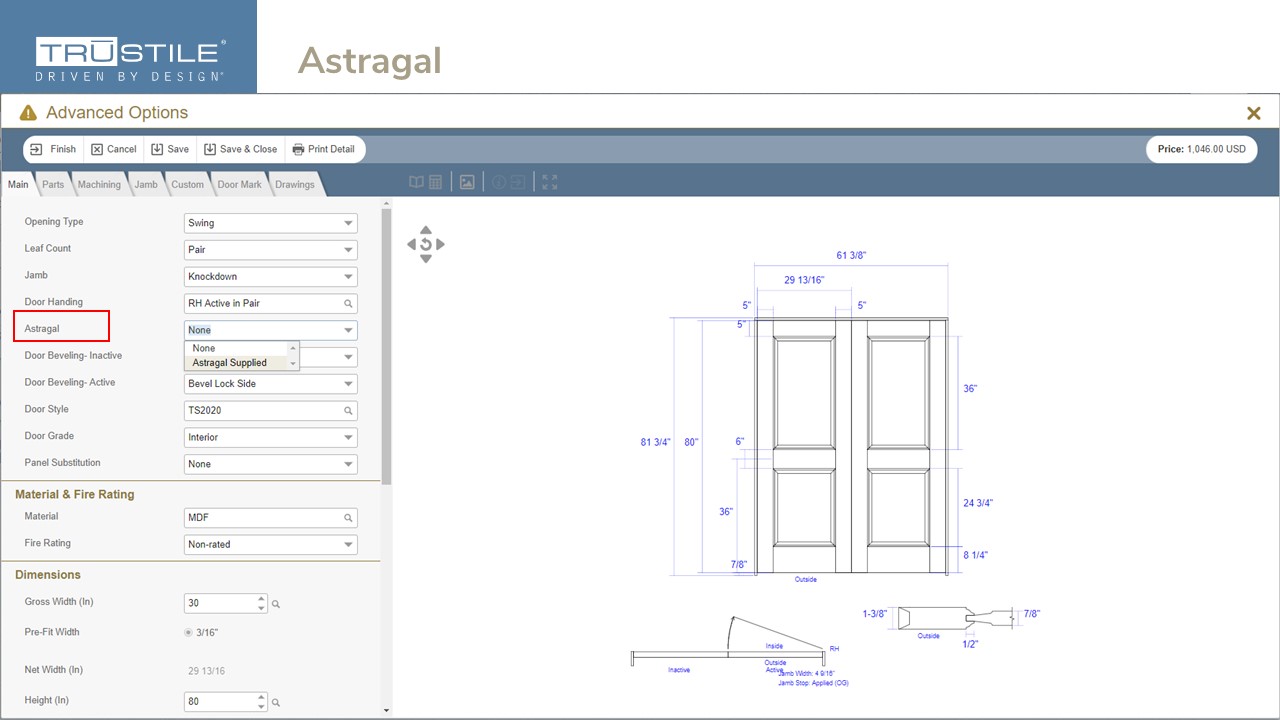Click the Gross Width input field
Screen dimensions: 1280x720
pyautogui.click(x=220, y=603)
